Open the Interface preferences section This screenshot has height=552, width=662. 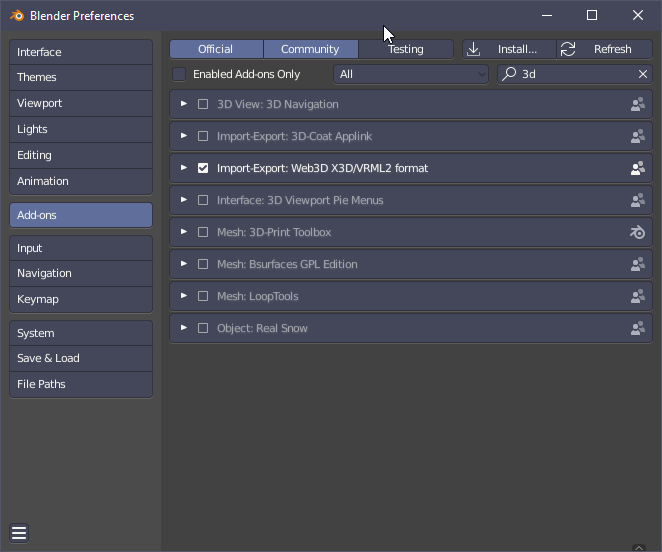click(81, 52)
